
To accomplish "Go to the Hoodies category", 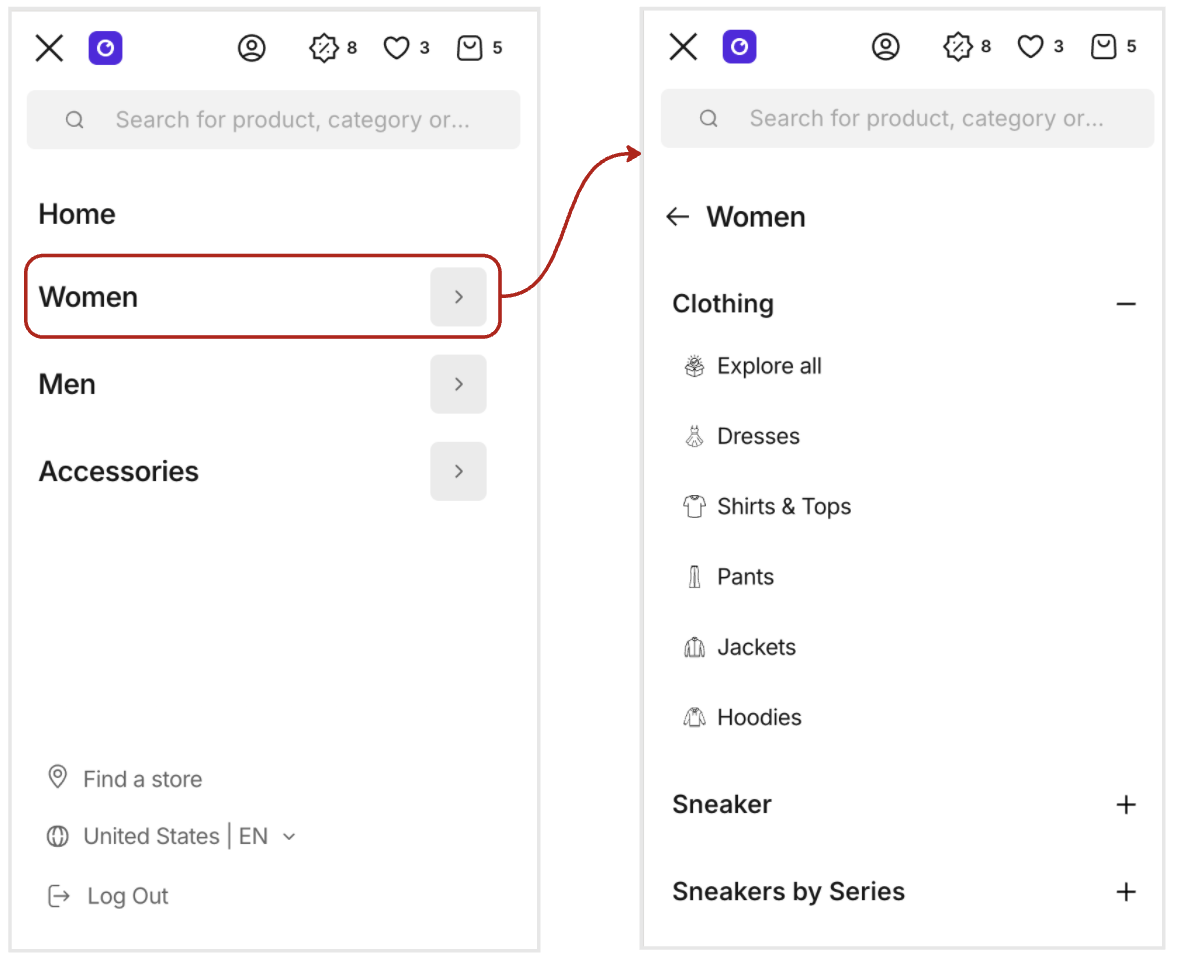I will (x=759, y=718).
